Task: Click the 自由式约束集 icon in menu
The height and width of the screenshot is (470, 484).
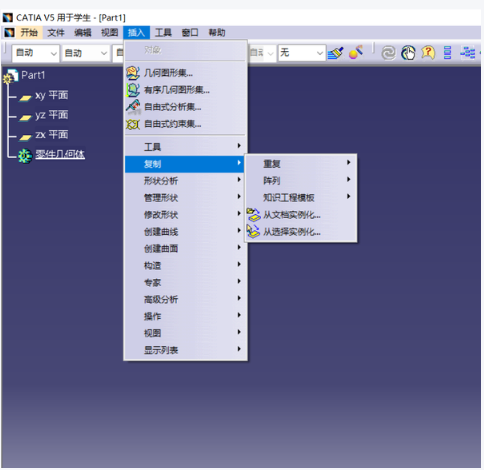Action: point(133,124)
